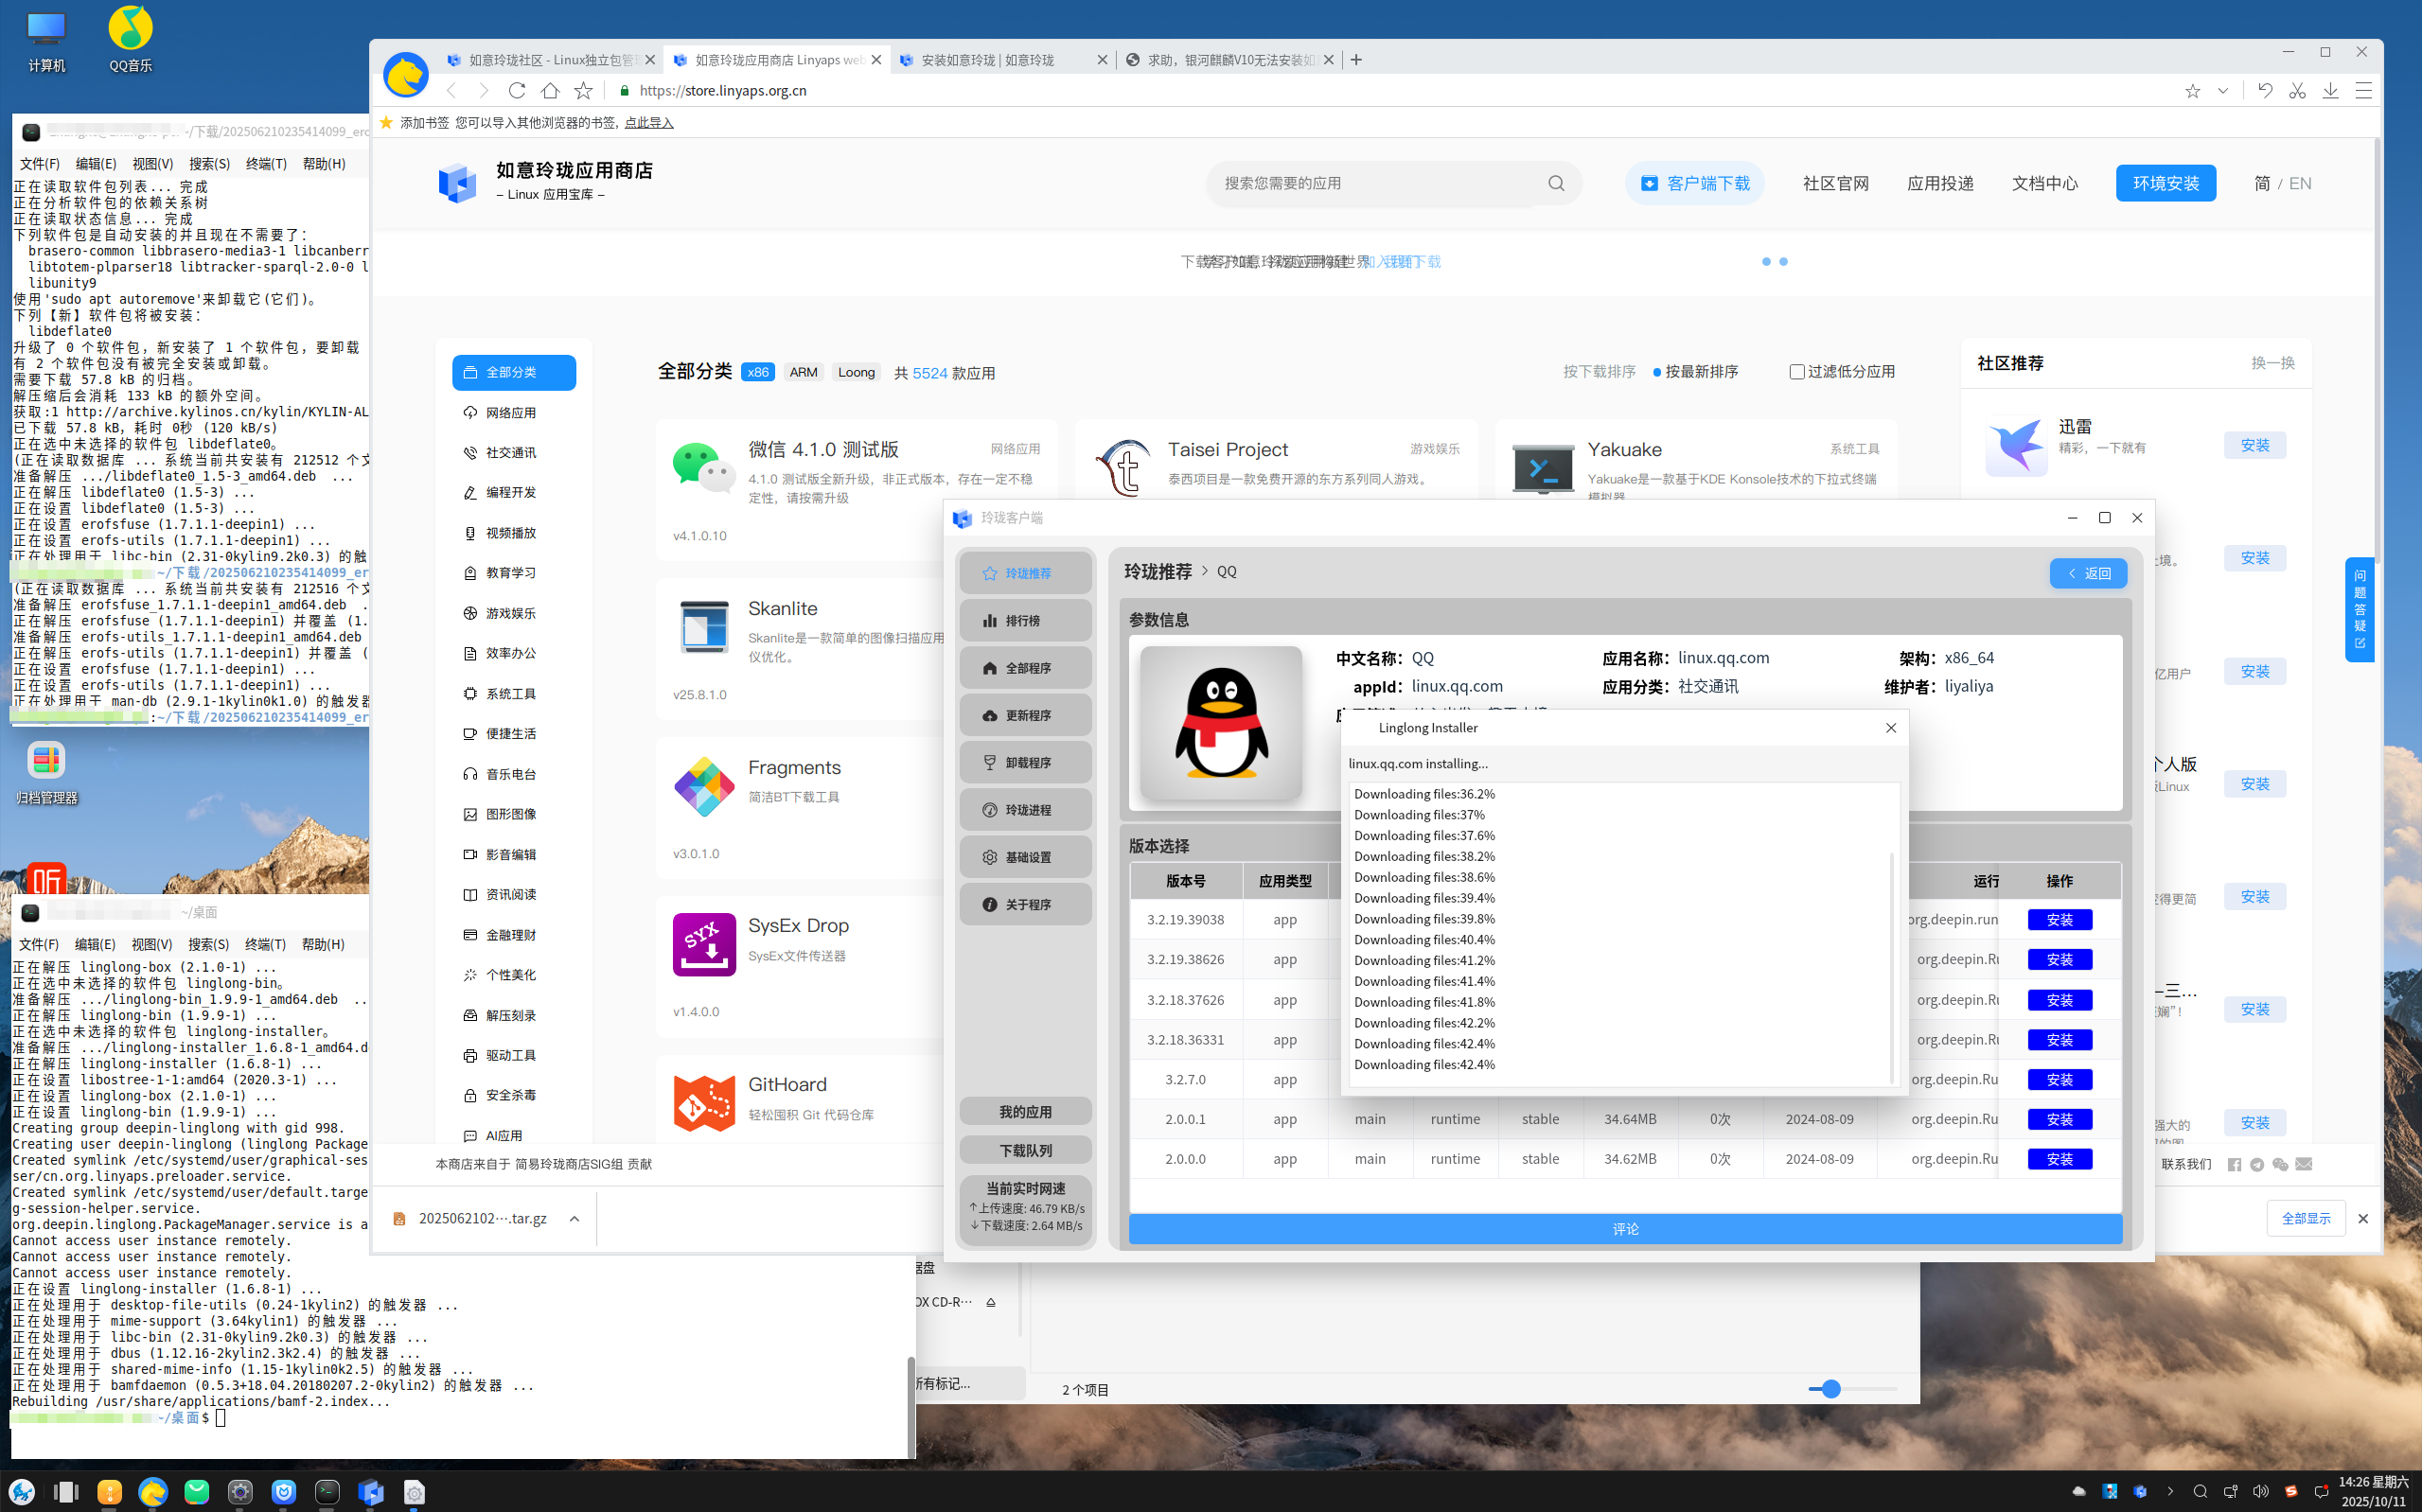Switch to 安装如意玲珑 browser tab
The height and width of the screenshot is (1512, 2422).
[x=1003, y=60]
